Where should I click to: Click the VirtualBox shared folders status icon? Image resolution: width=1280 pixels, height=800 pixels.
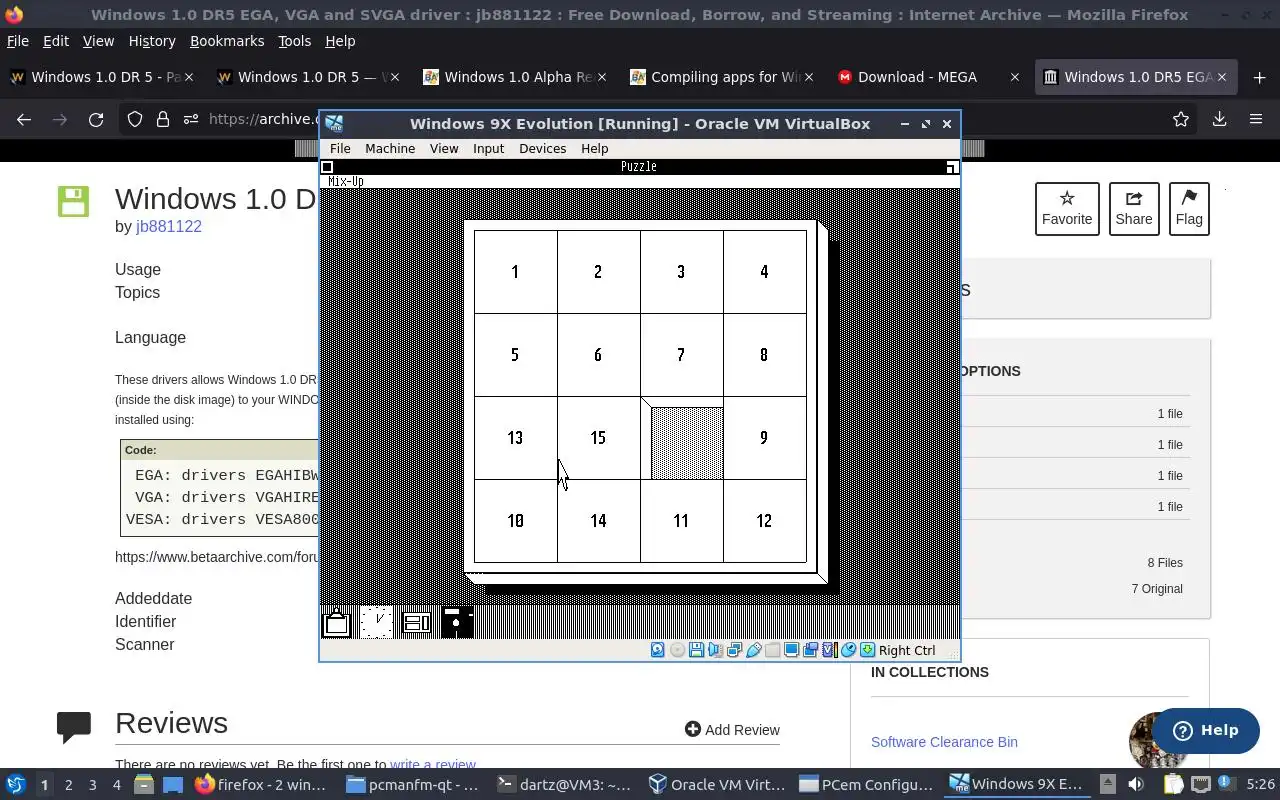772,650
